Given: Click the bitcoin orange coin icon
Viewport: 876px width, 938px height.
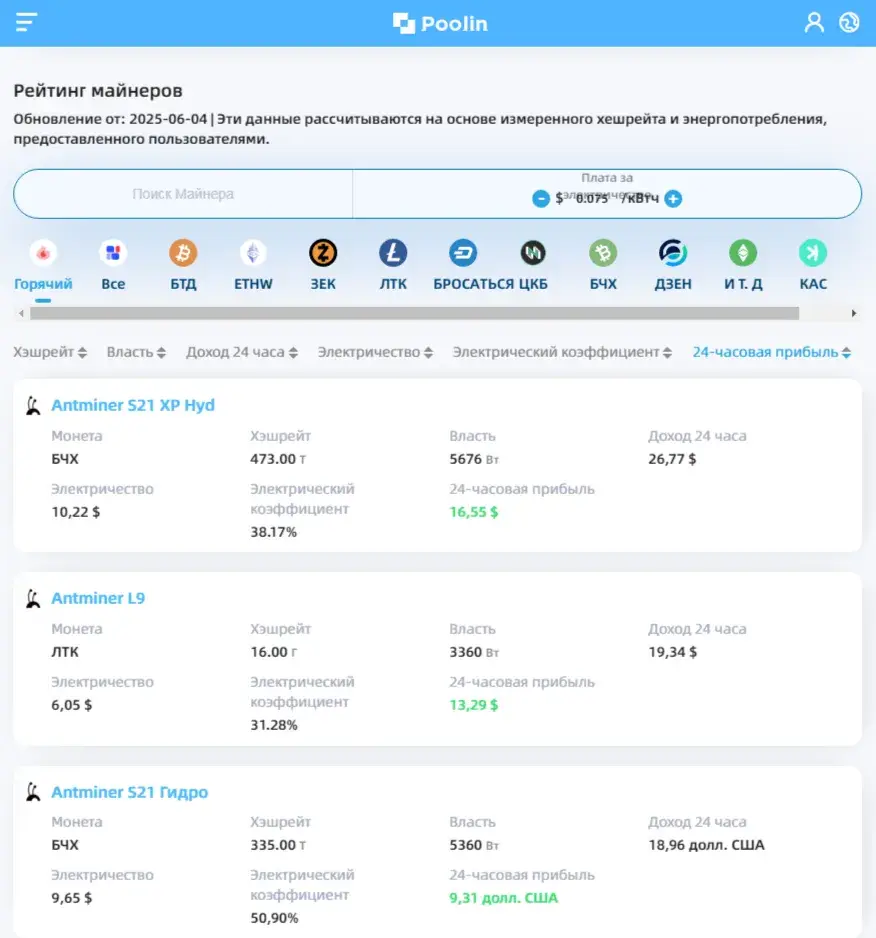Looking at the screenshot, I should tap(183, 253).
